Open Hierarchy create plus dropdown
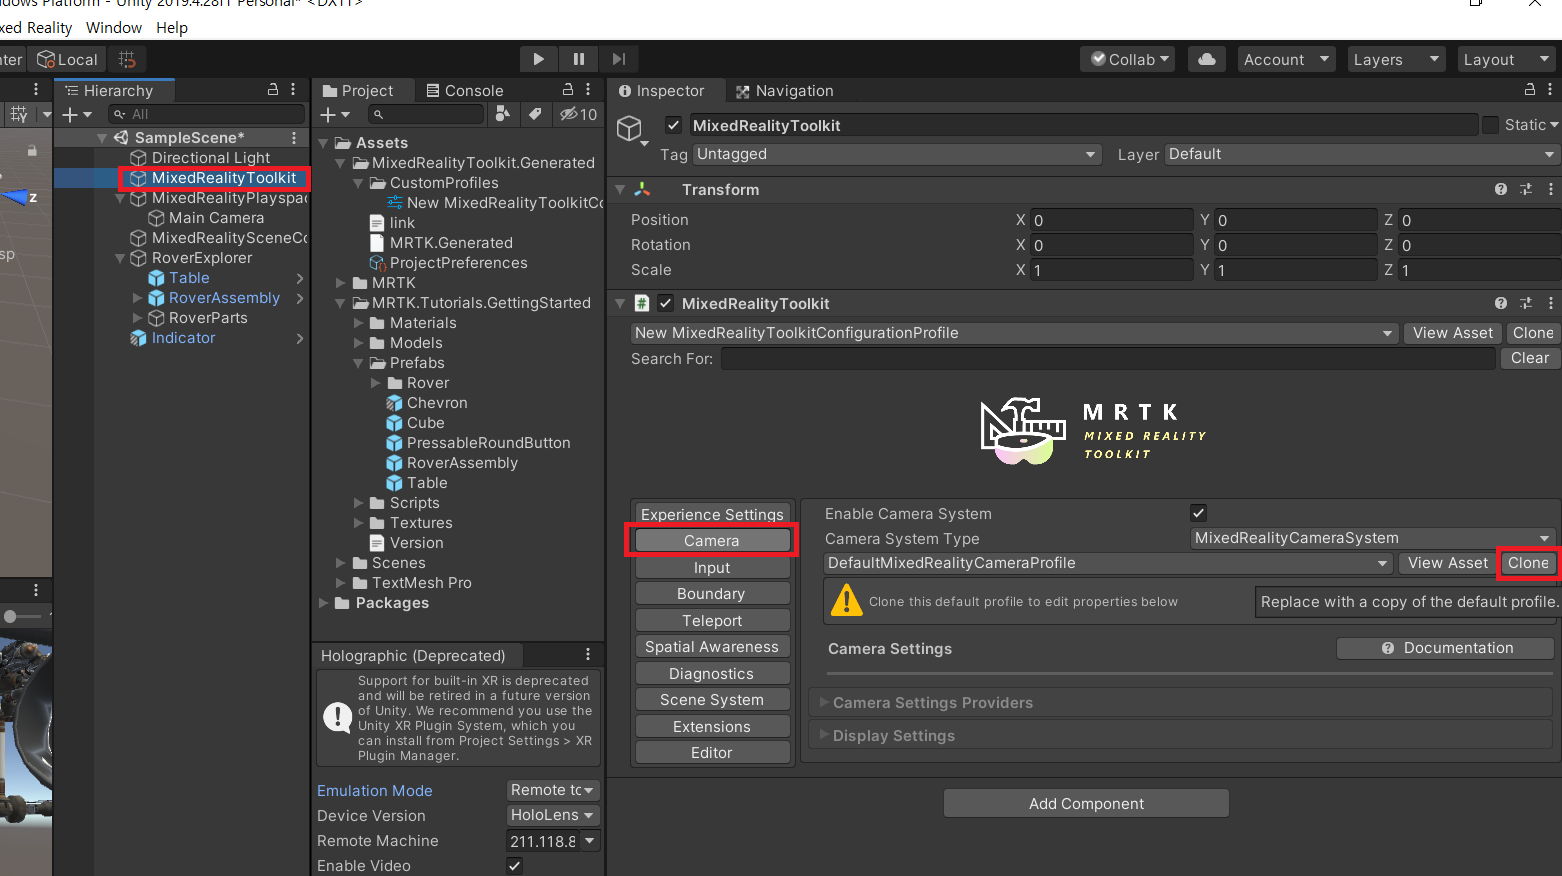The width and height of the screenshot is (1562, 876). click(x=77, y=115)
